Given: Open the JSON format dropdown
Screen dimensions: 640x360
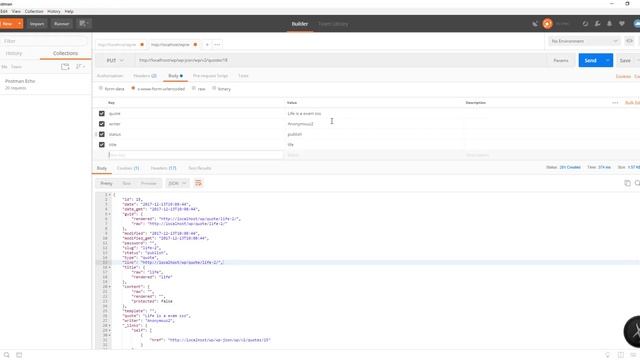Looking at the screenshot, I should pyautogui.click(x=177, y=183).
